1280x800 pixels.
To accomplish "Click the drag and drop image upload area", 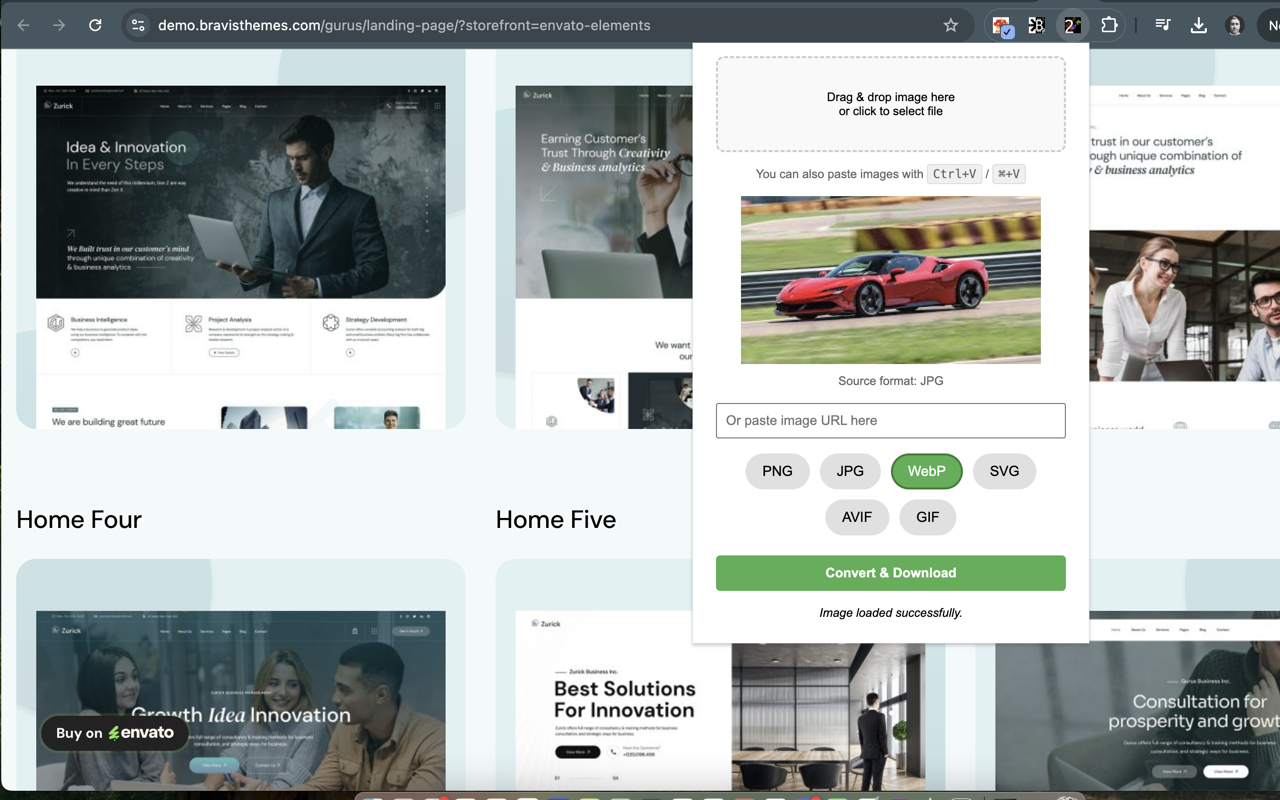I will 891,104.
